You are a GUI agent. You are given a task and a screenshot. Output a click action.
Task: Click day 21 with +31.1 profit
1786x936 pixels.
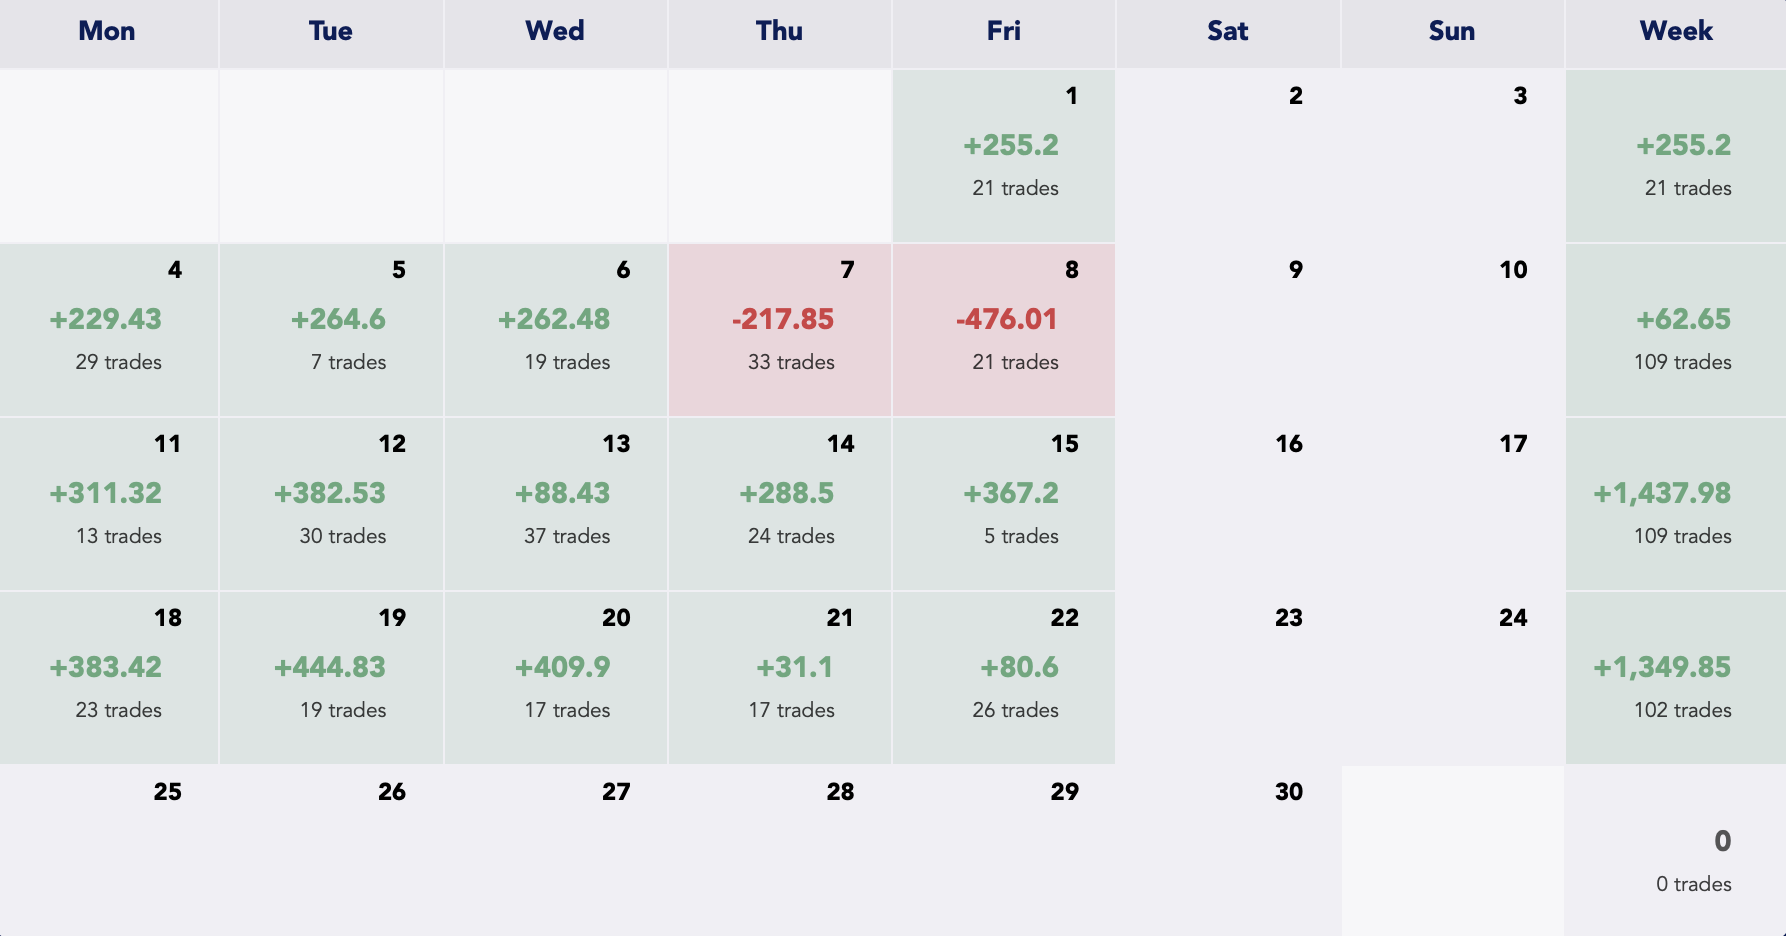tap(780, 678)
